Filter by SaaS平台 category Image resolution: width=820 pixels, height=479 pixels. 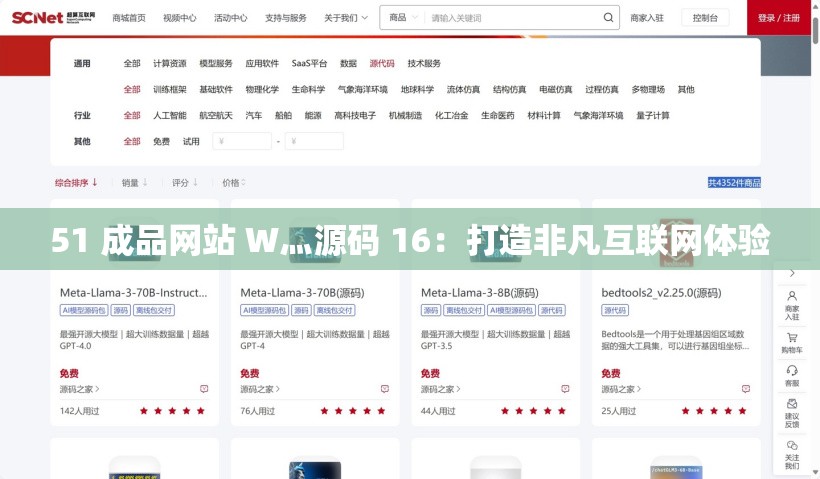tap(309, 63)
